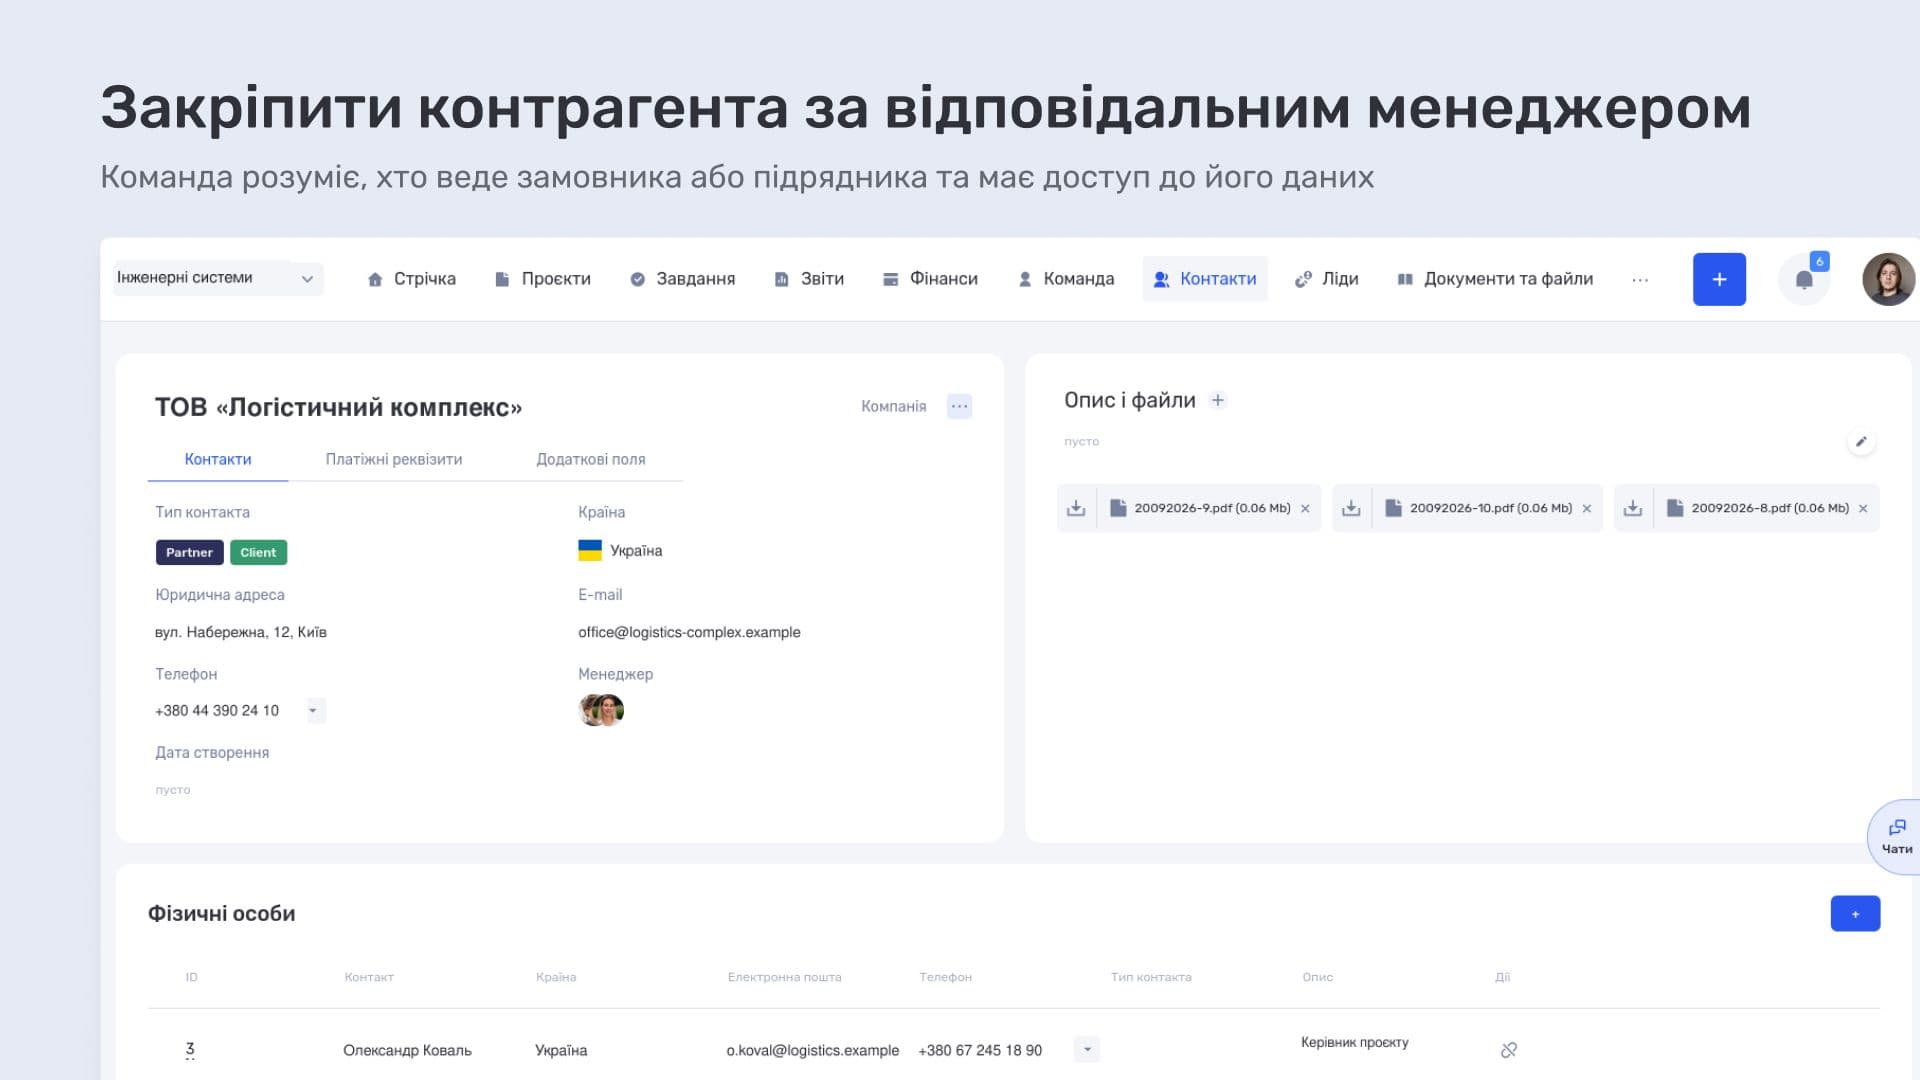This screenshot has width=1920, height=1080.
Task: Unlink Олександр Коваль via link icon
Action: click(x=1509, y=1049)
